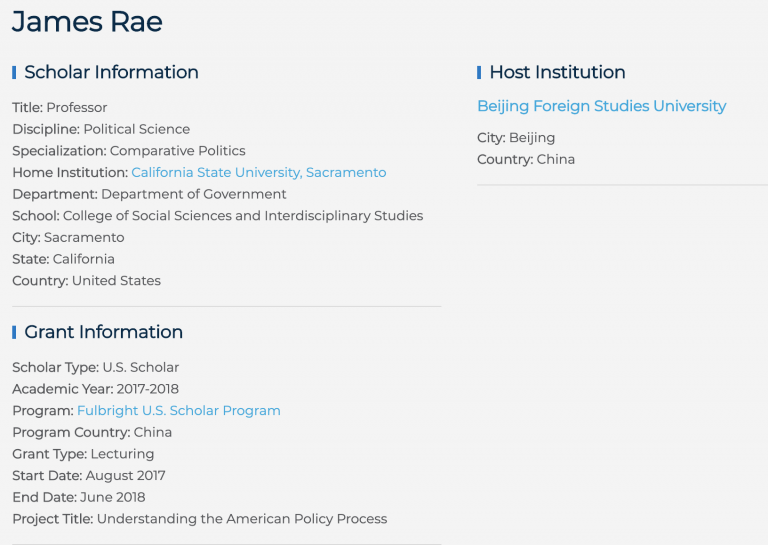Click the Scholar Information section heading
The height and width of the screenshot is (545, 768).
111,72
